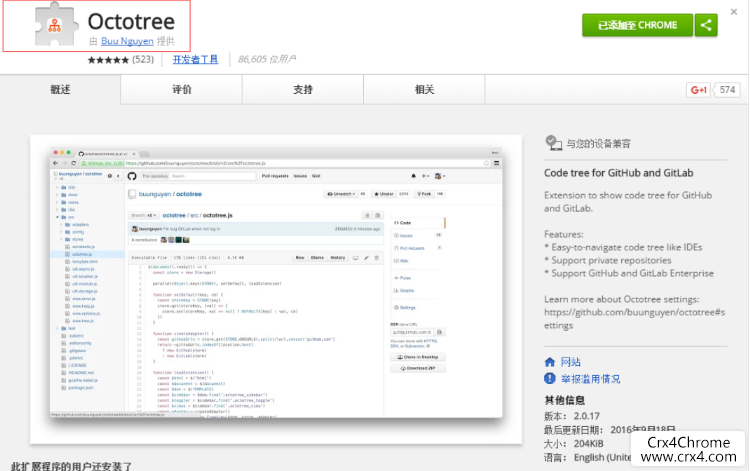Click the 574 Google plus count

point(727,90)
